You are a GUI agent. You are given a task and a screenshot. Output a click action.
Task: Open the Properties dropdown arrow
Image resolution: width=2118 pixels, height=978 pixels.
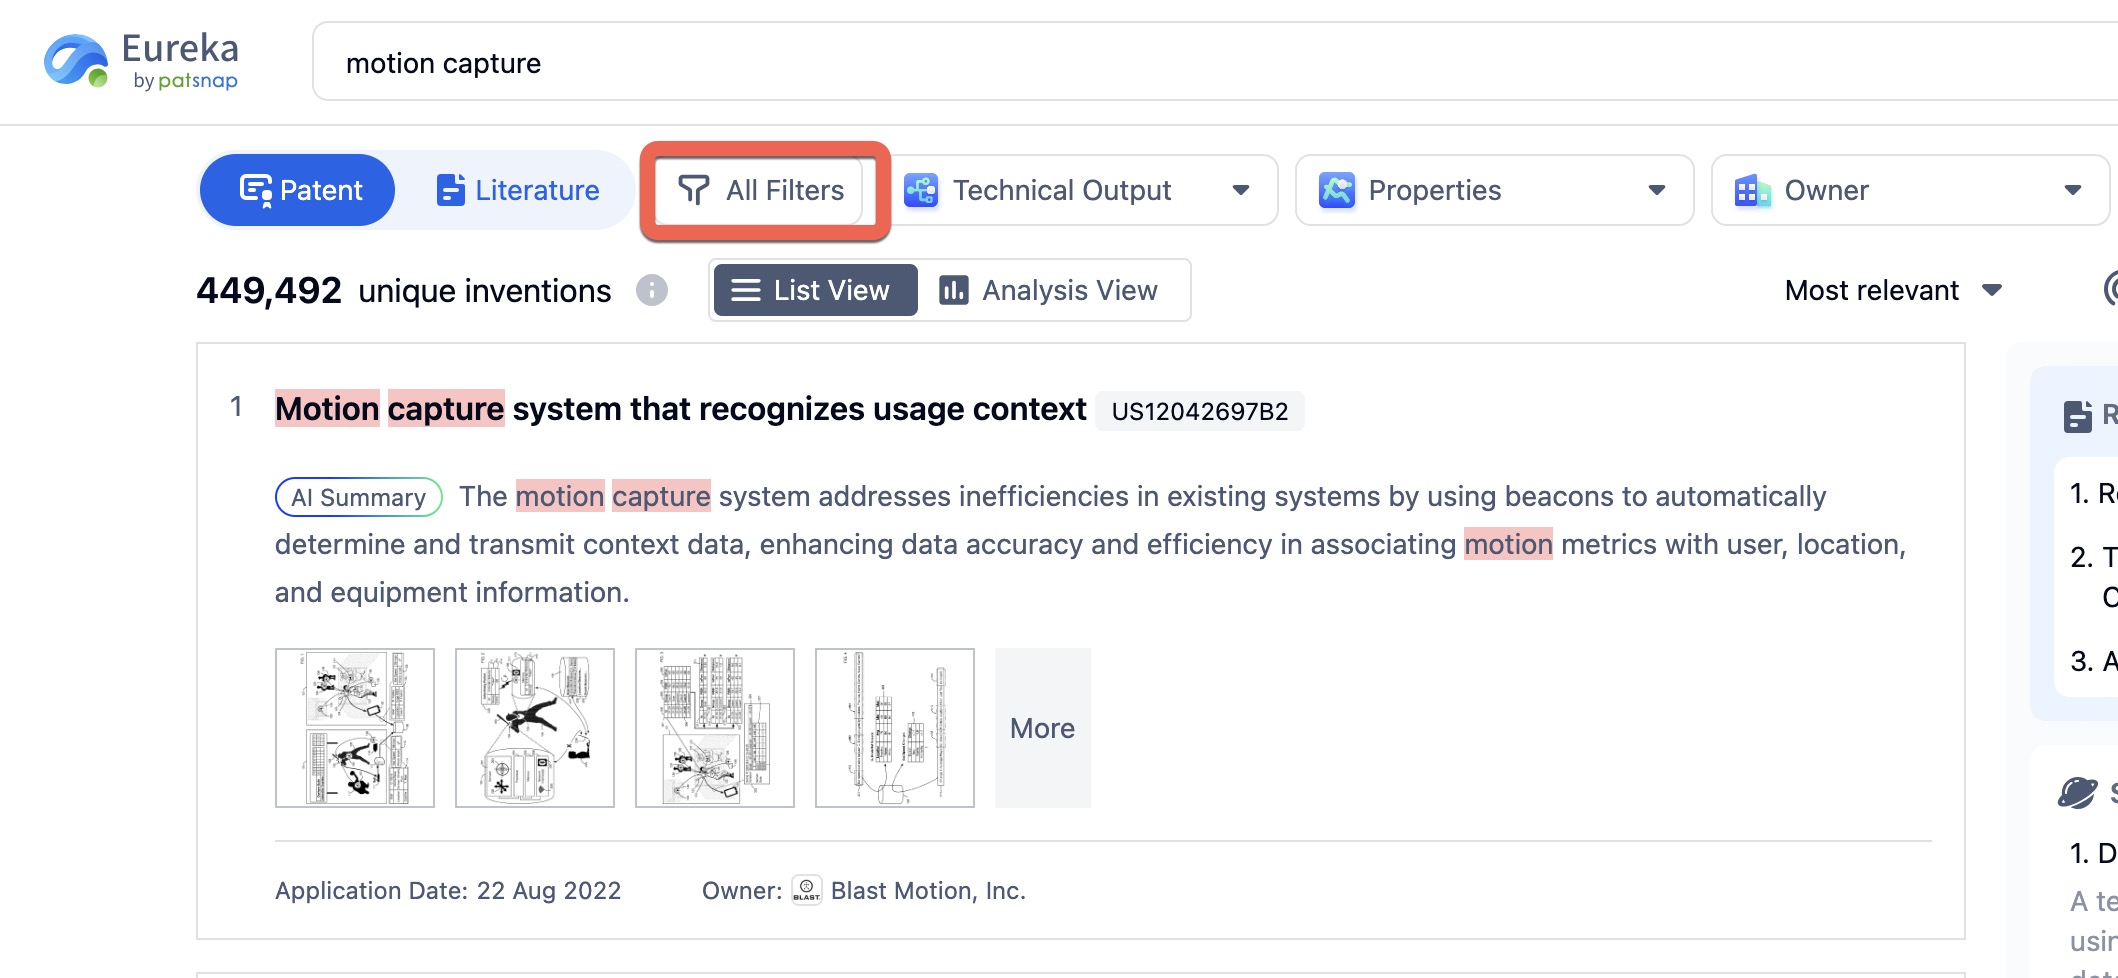point(1657,190)
